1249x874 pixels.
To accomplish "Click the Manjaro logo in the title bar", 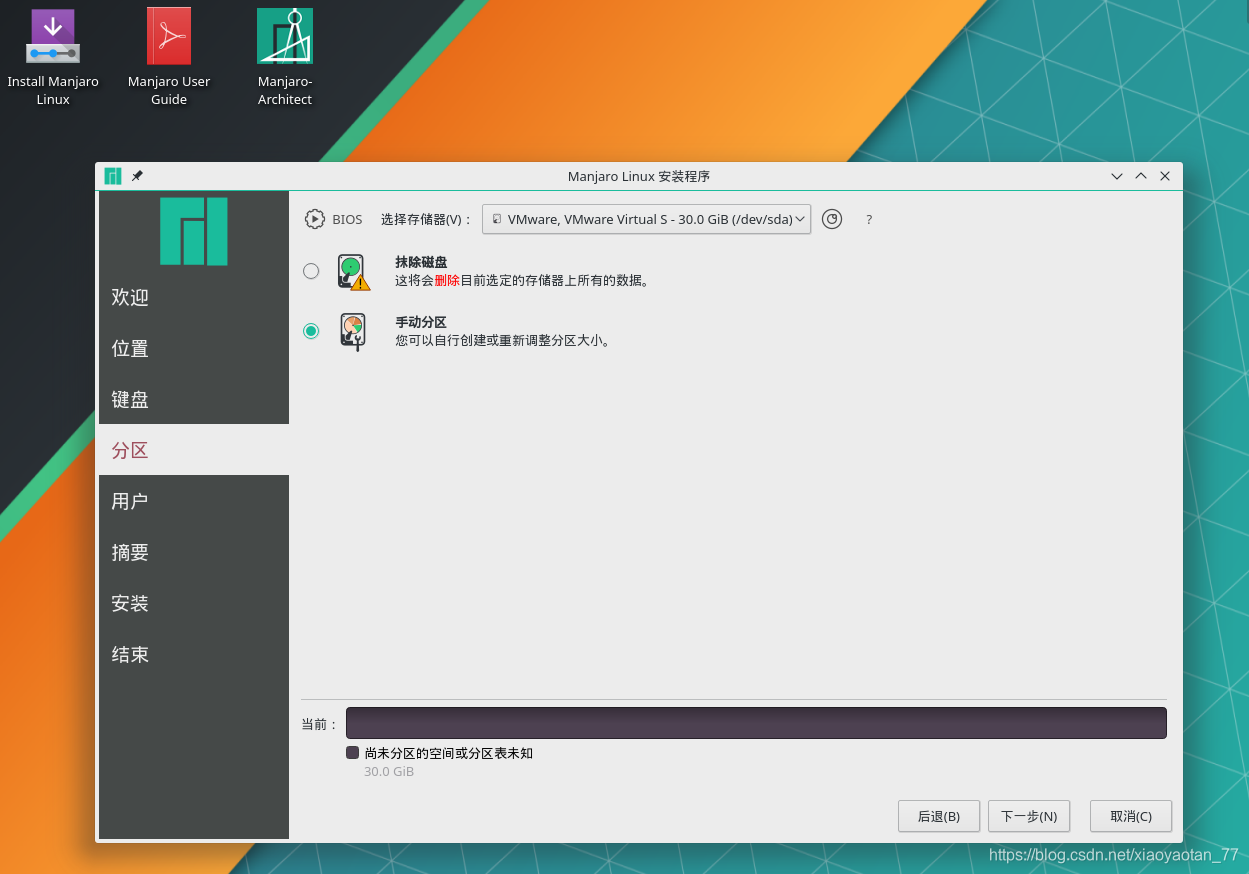I will click(x=113, y=176).
